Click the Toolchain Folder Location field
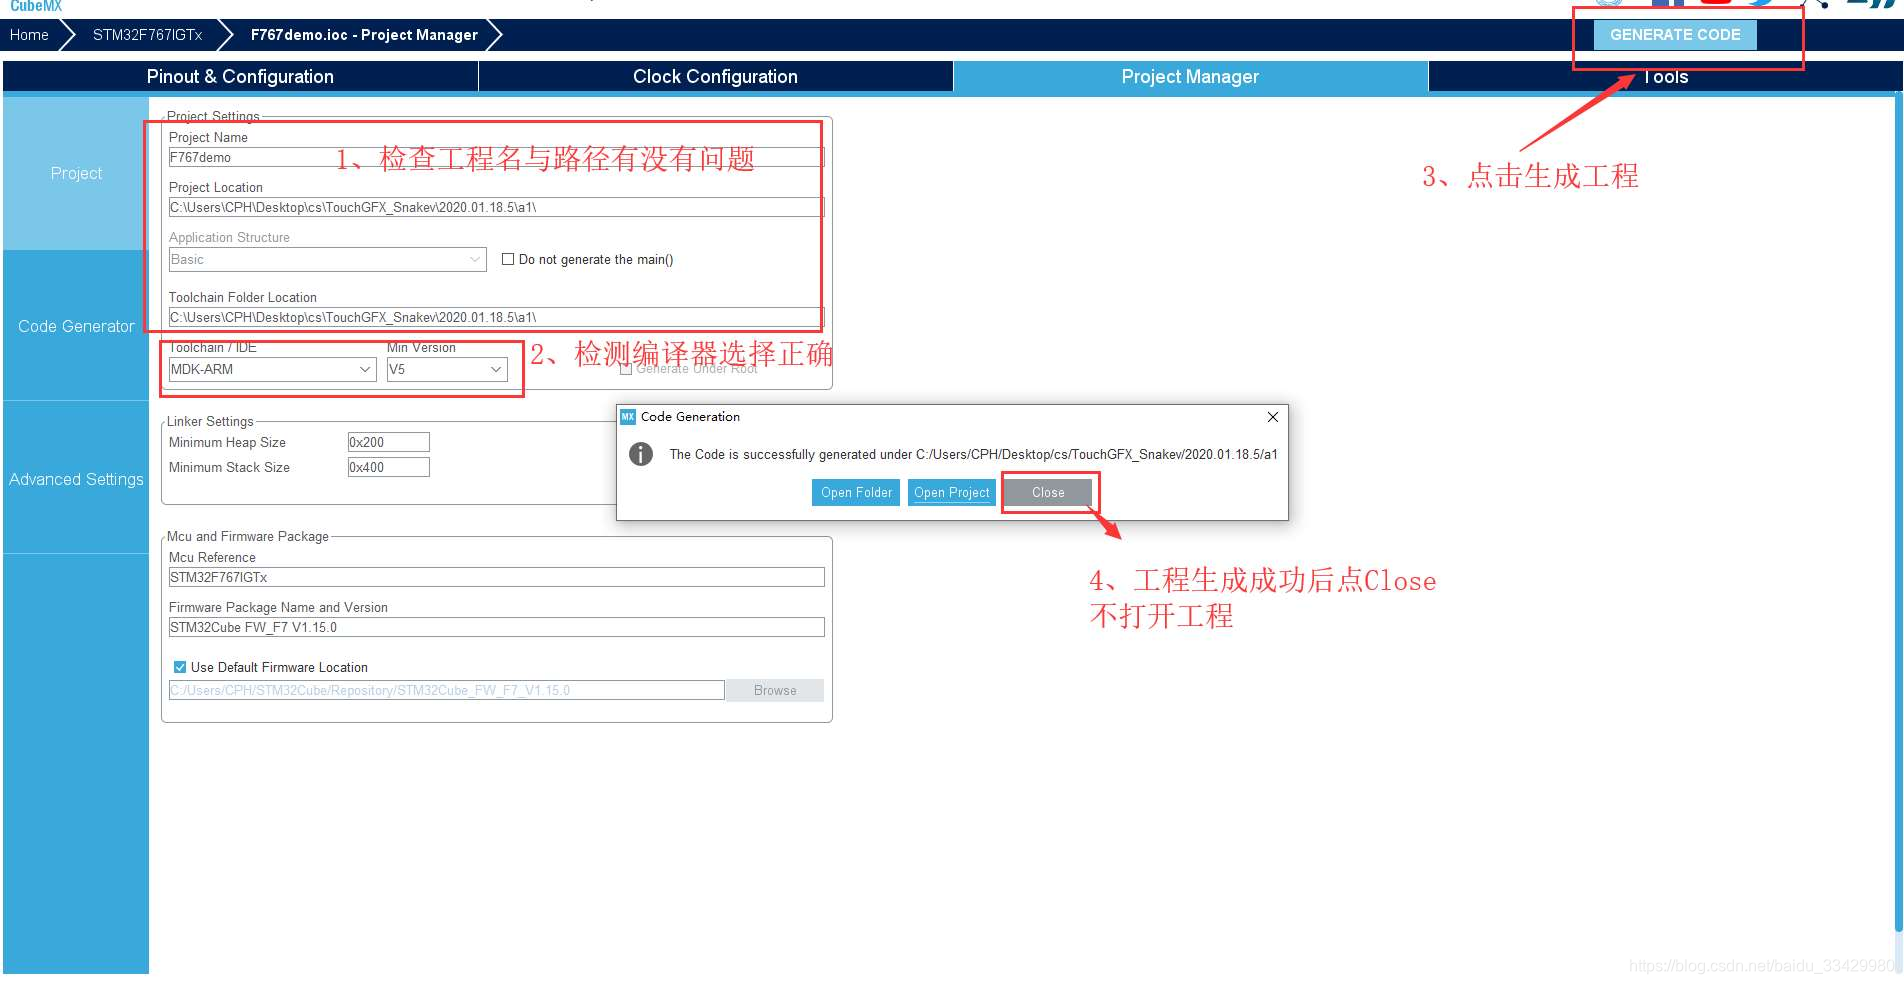1904x984 pixels. click(x=496, y=317)
